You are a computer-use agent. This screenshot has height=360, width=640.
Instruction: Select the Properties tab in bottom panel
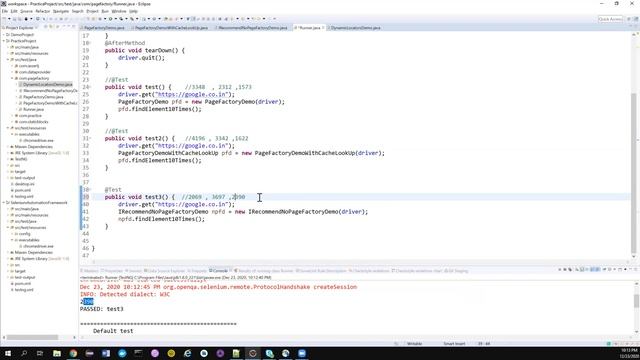pyautogui.click(x=112, y=271)
